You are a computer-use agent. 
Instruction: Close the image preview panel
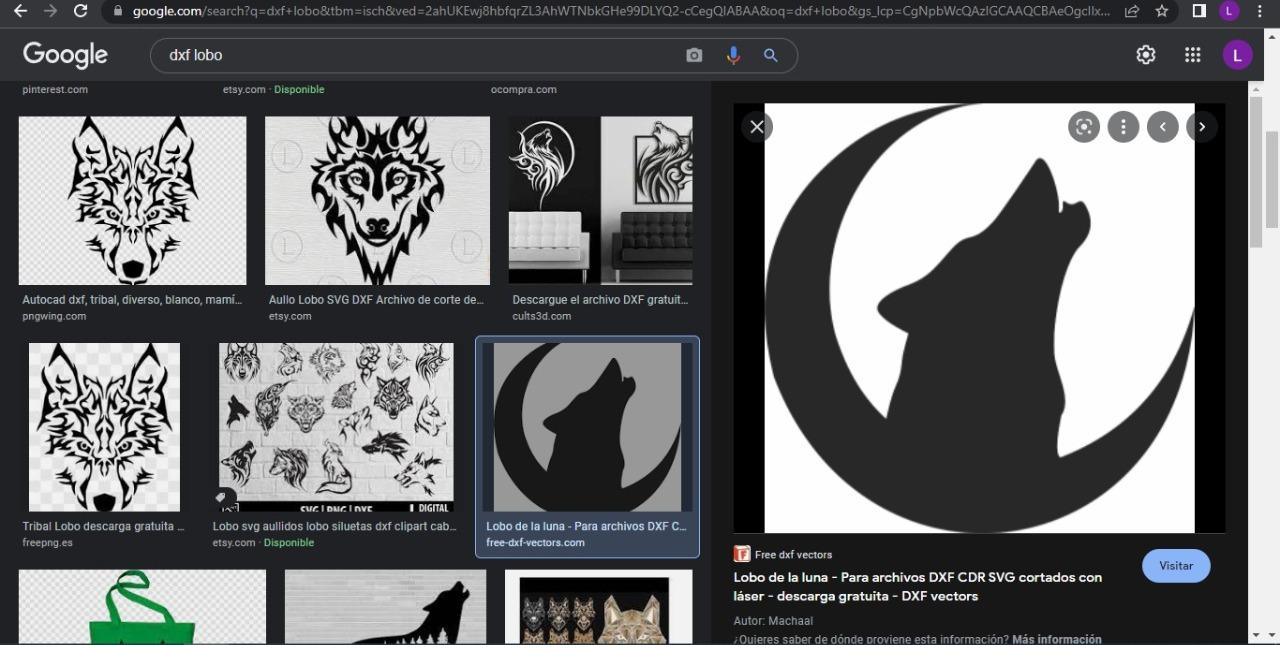[757, 127]
